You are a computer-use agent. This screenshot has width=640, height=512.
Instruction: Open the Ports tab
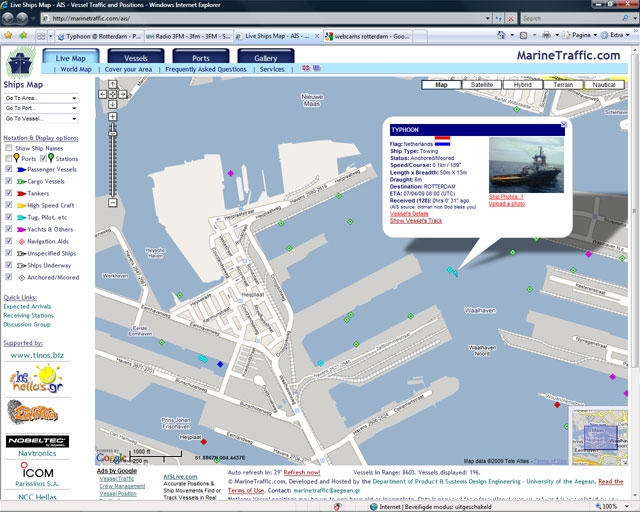201,58
